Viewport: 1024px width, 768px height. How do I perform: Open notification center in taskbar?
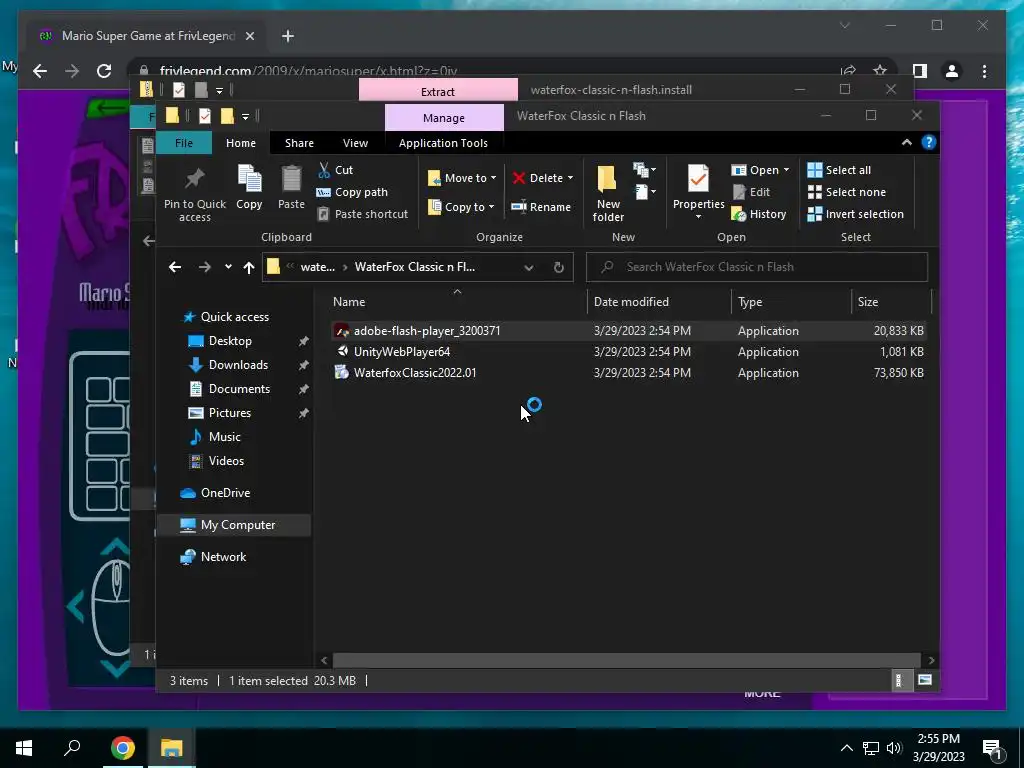coord(991,749)
